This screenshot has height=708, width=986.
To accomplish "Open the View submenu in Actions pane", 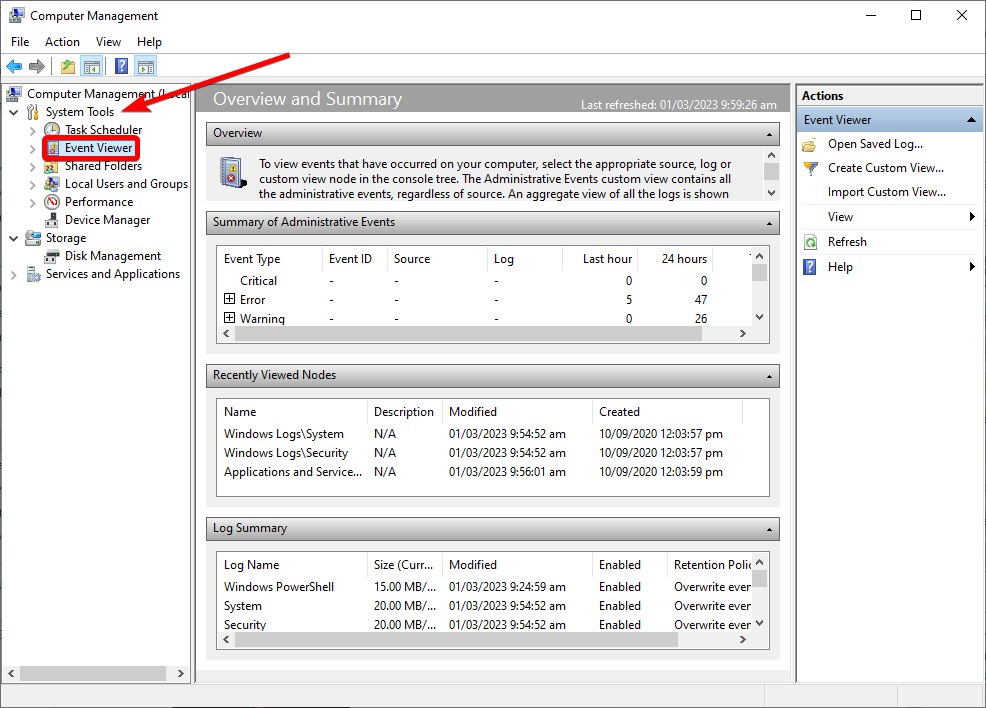I will (890, 217).
